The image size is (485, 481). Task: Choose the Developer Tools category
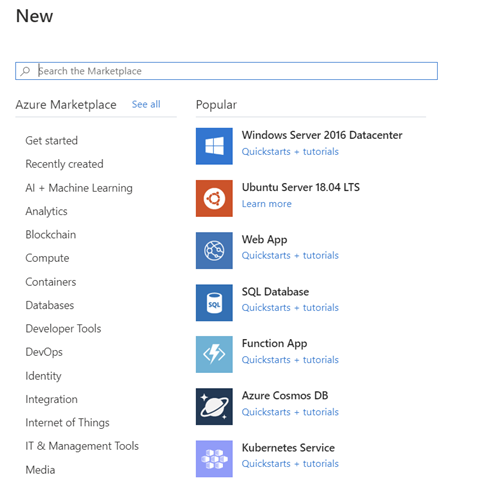(x=63, y=329)
